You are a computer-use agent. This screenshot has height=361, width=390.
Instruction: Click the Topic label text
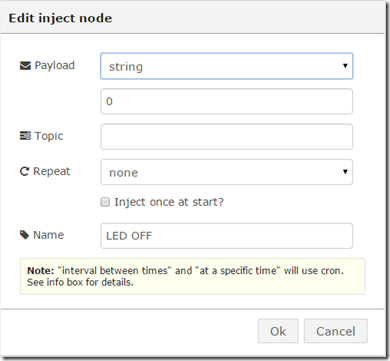coord(49,136)
